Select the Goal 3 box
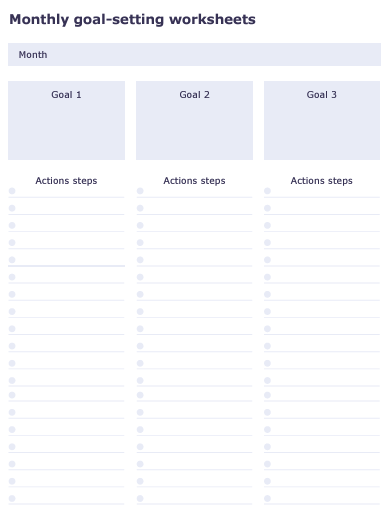 pyautogui.click(x=322, y=120)
